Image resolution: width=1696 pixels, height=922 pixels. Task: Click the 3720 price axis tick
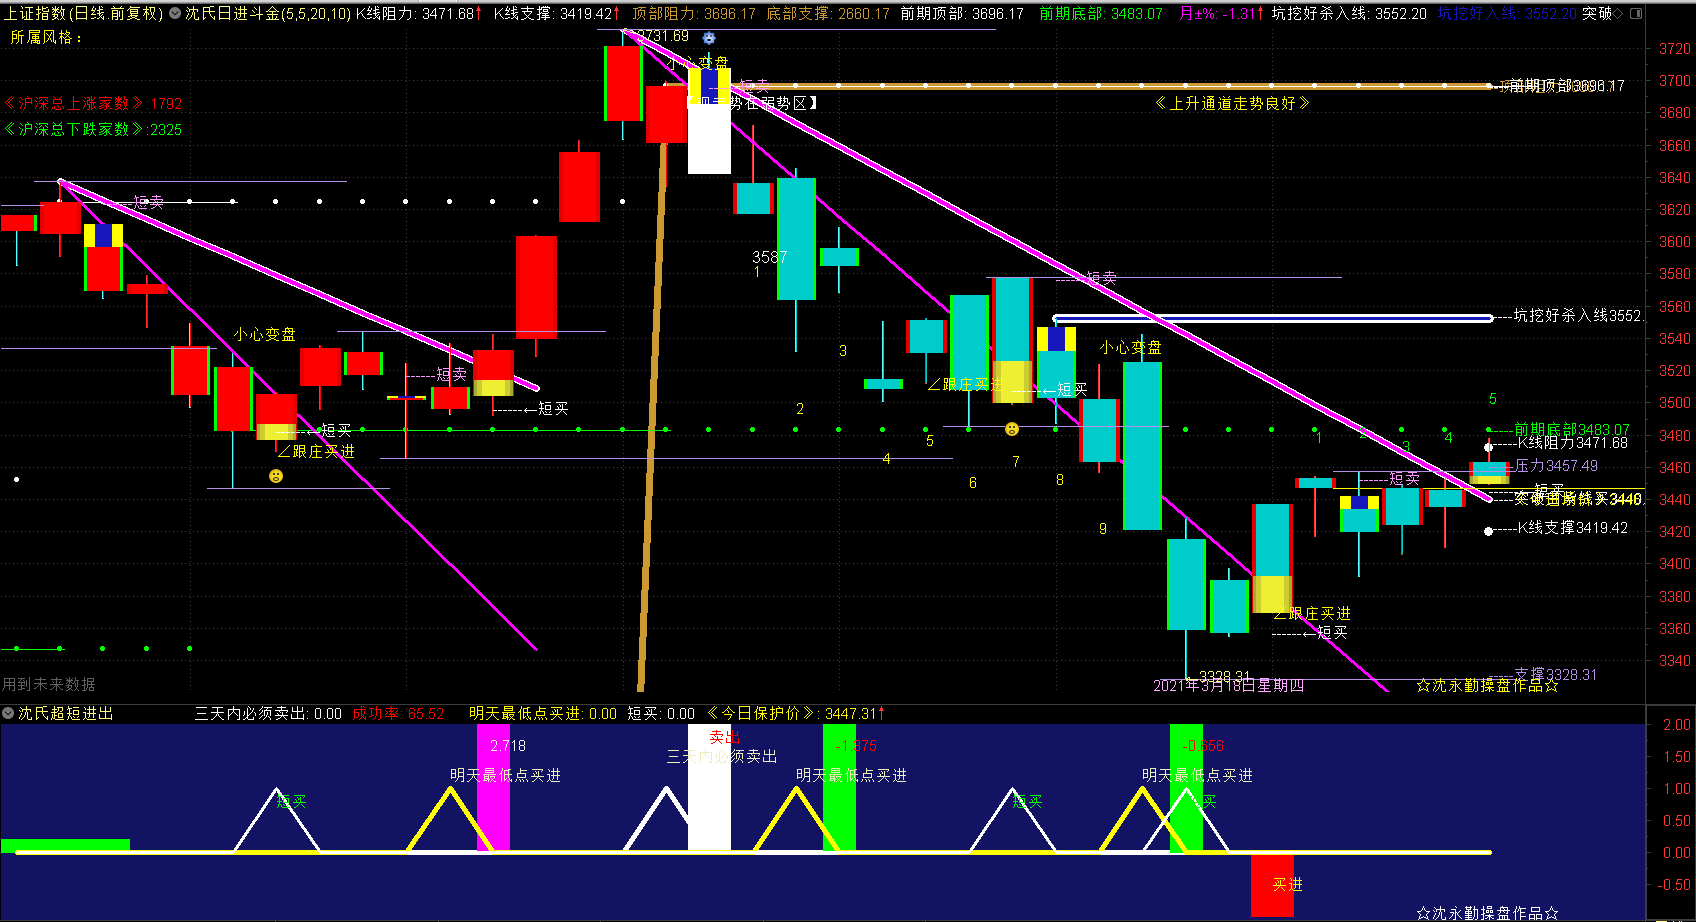coord(1675,48)
